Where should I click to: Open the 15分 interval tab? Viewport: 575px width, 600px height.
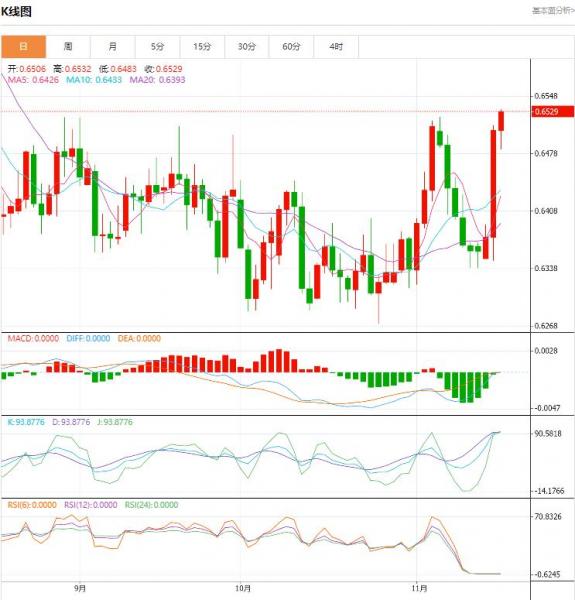[x=202, y=47]
